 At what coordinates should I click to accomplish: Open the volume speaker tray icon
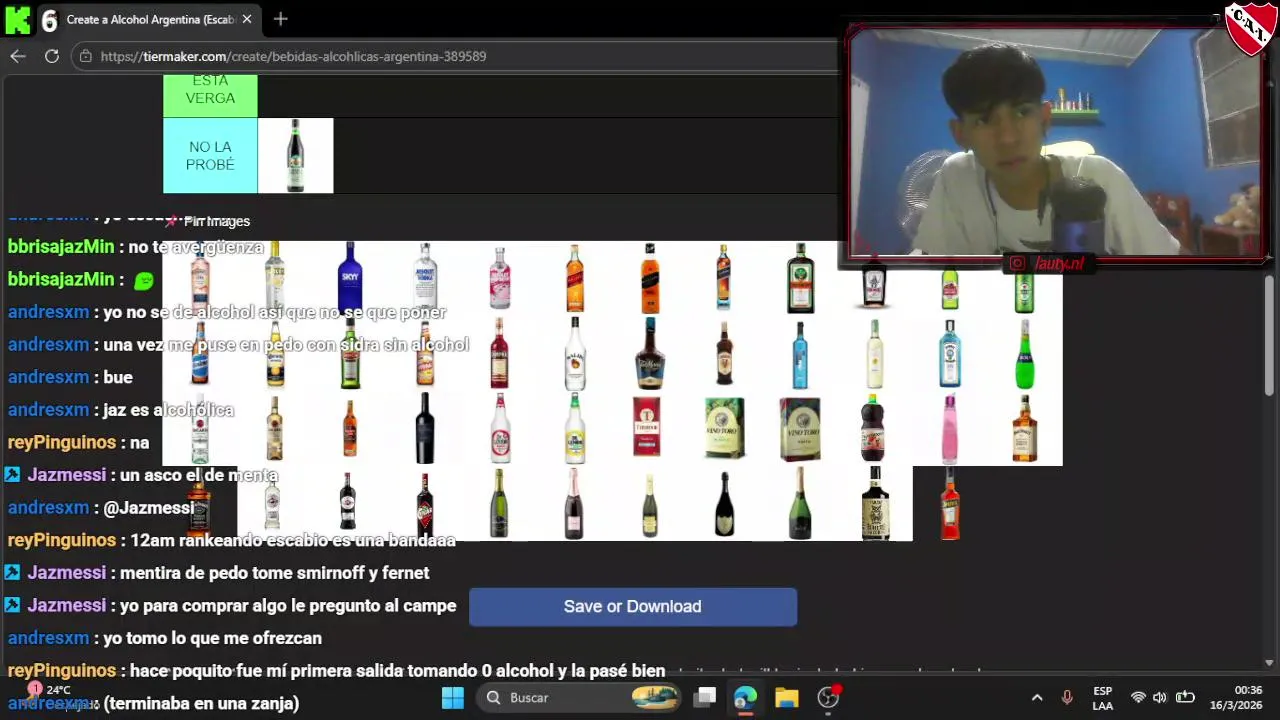coord(1160,698)
